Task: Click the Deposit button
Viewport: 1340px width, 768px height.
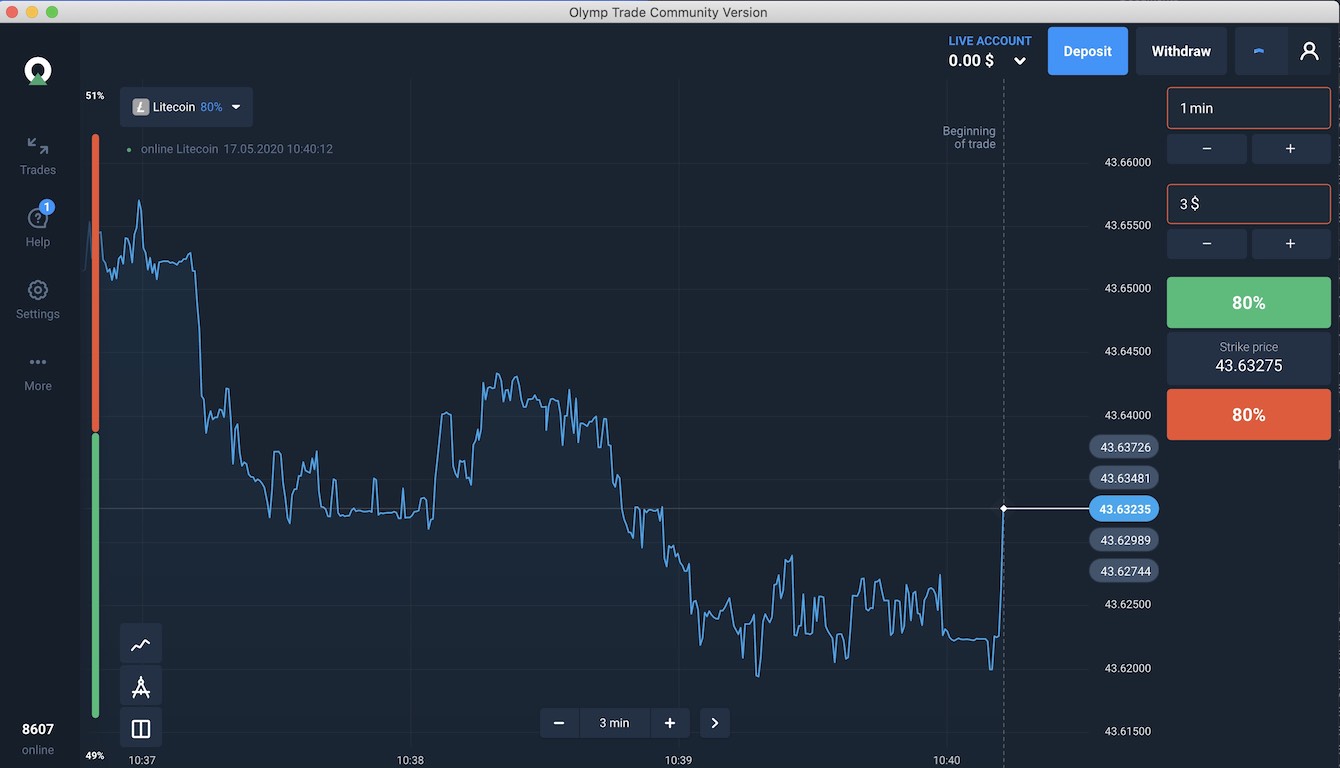Action: (x=1087, y=51)
